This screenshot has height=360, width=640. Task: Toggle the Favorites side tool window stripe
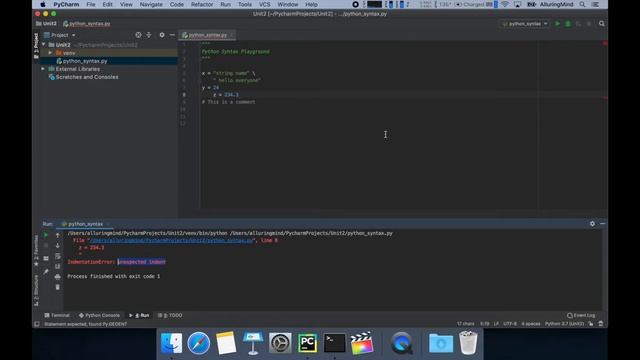tap(36, 251)
